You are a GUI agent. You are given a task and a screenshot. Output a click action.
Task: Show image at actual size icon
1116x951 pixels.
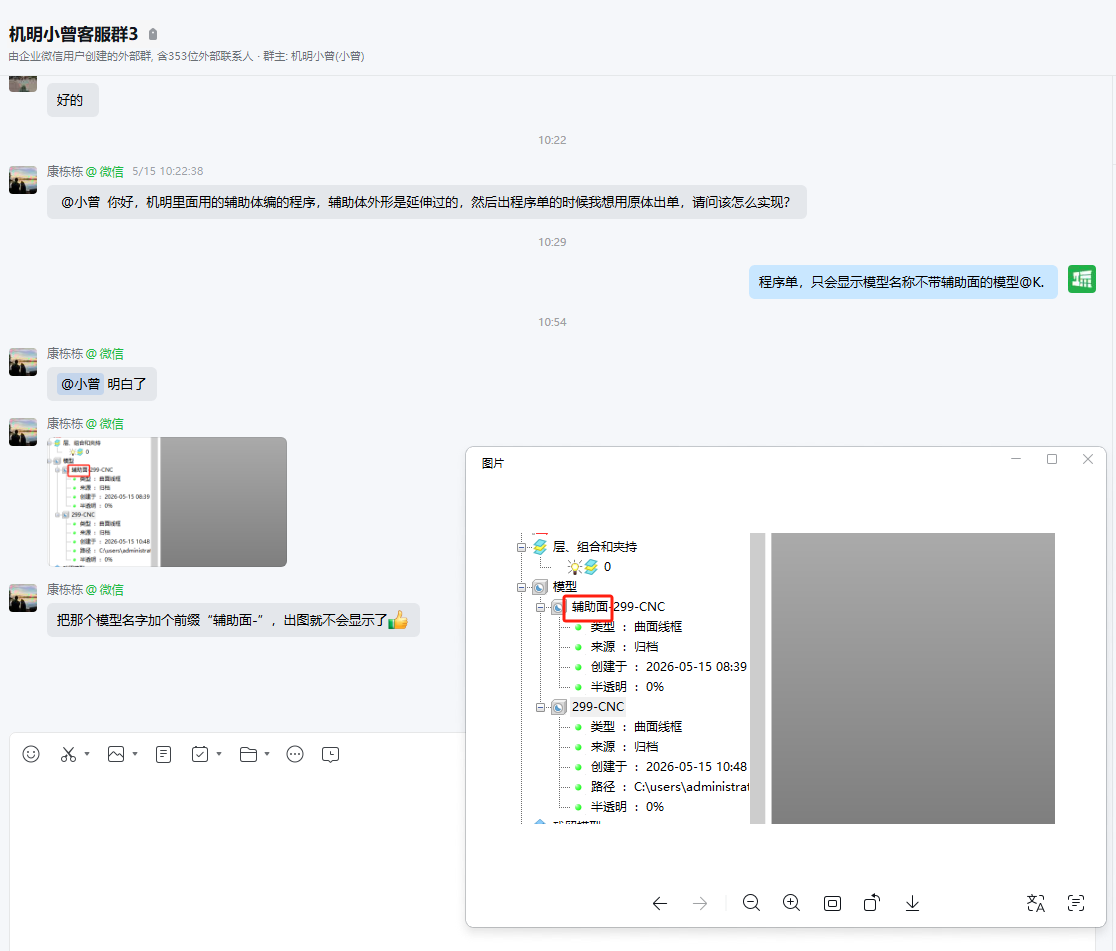pos(832,903)
